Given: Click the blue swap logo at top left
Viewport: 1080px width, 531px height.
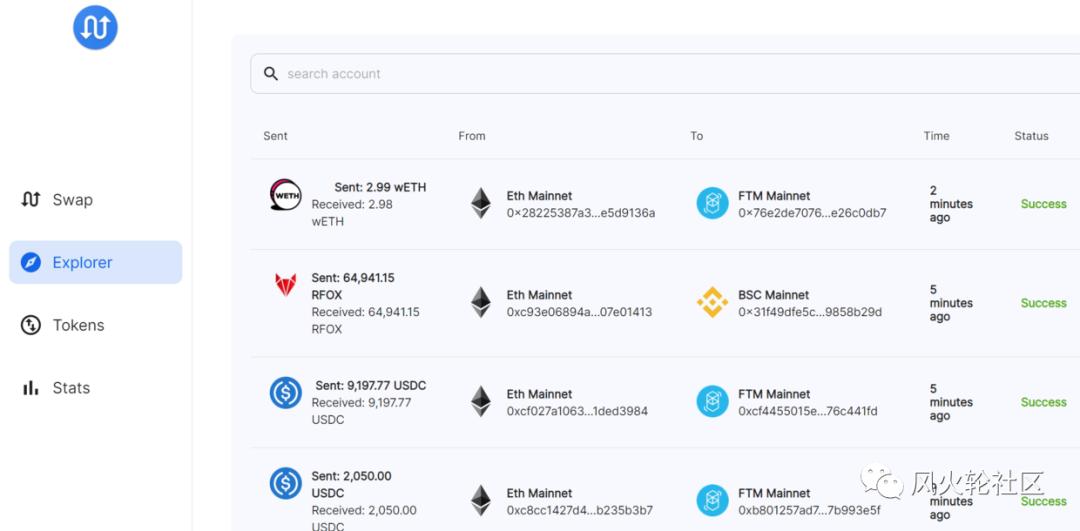Looking at the screenshot, I should (x=95, y=28).
